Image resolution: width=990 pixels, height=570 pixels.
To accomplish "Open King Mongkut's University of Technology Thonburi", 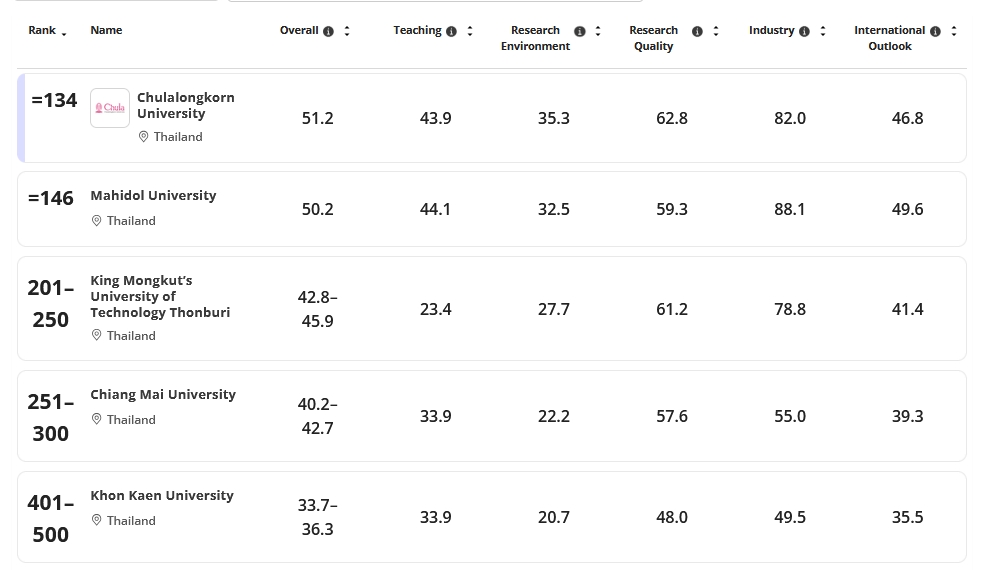I will point(160,296).
